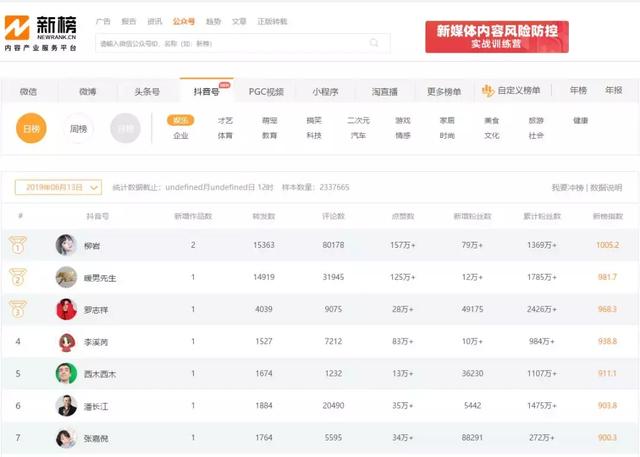This screenshot has width=640, height=457.
Task: Select the 美食 category filter
Action: point(492,120)
